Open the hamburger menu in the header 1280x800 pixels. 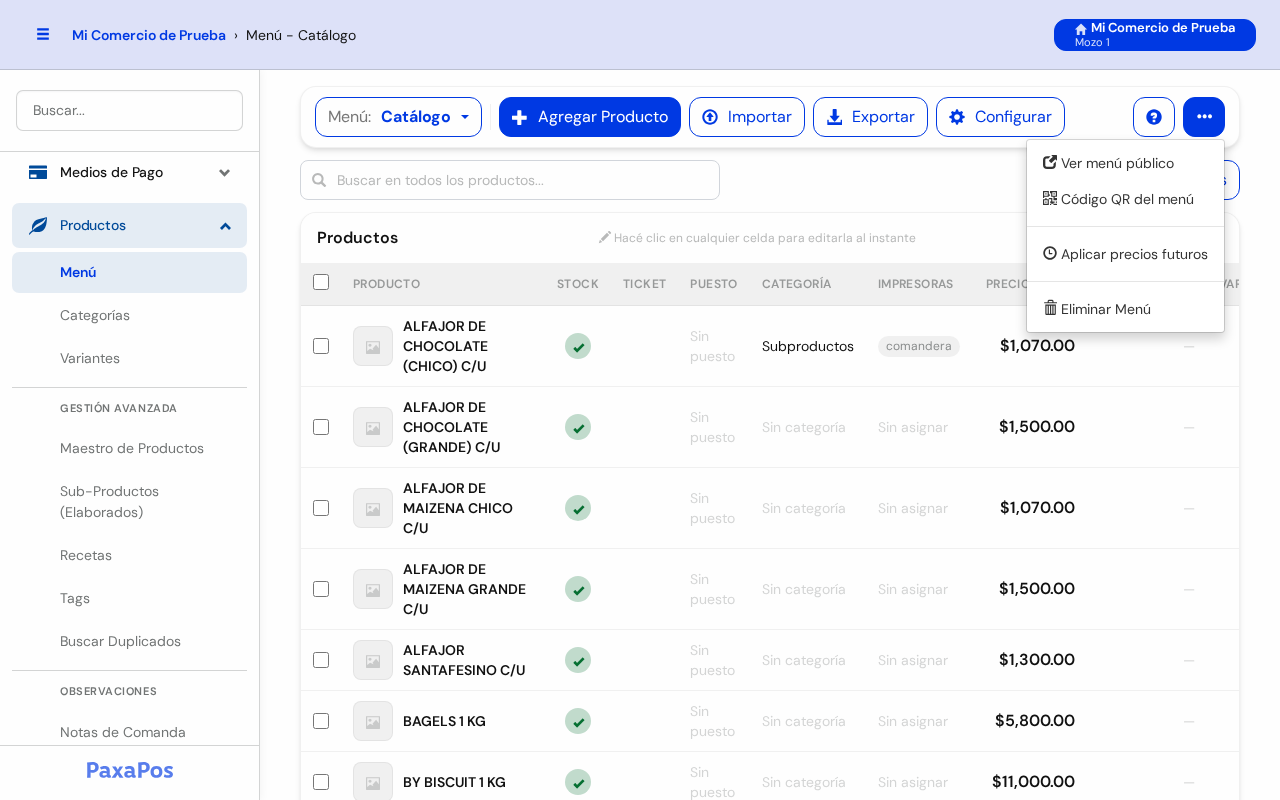[43, 34]
